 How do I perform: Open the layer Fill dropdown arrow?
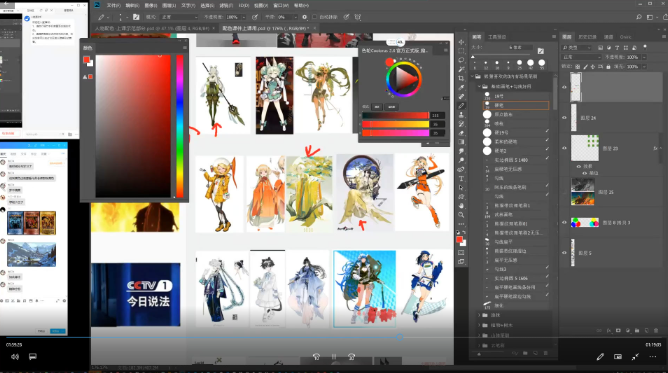(644, 66)
